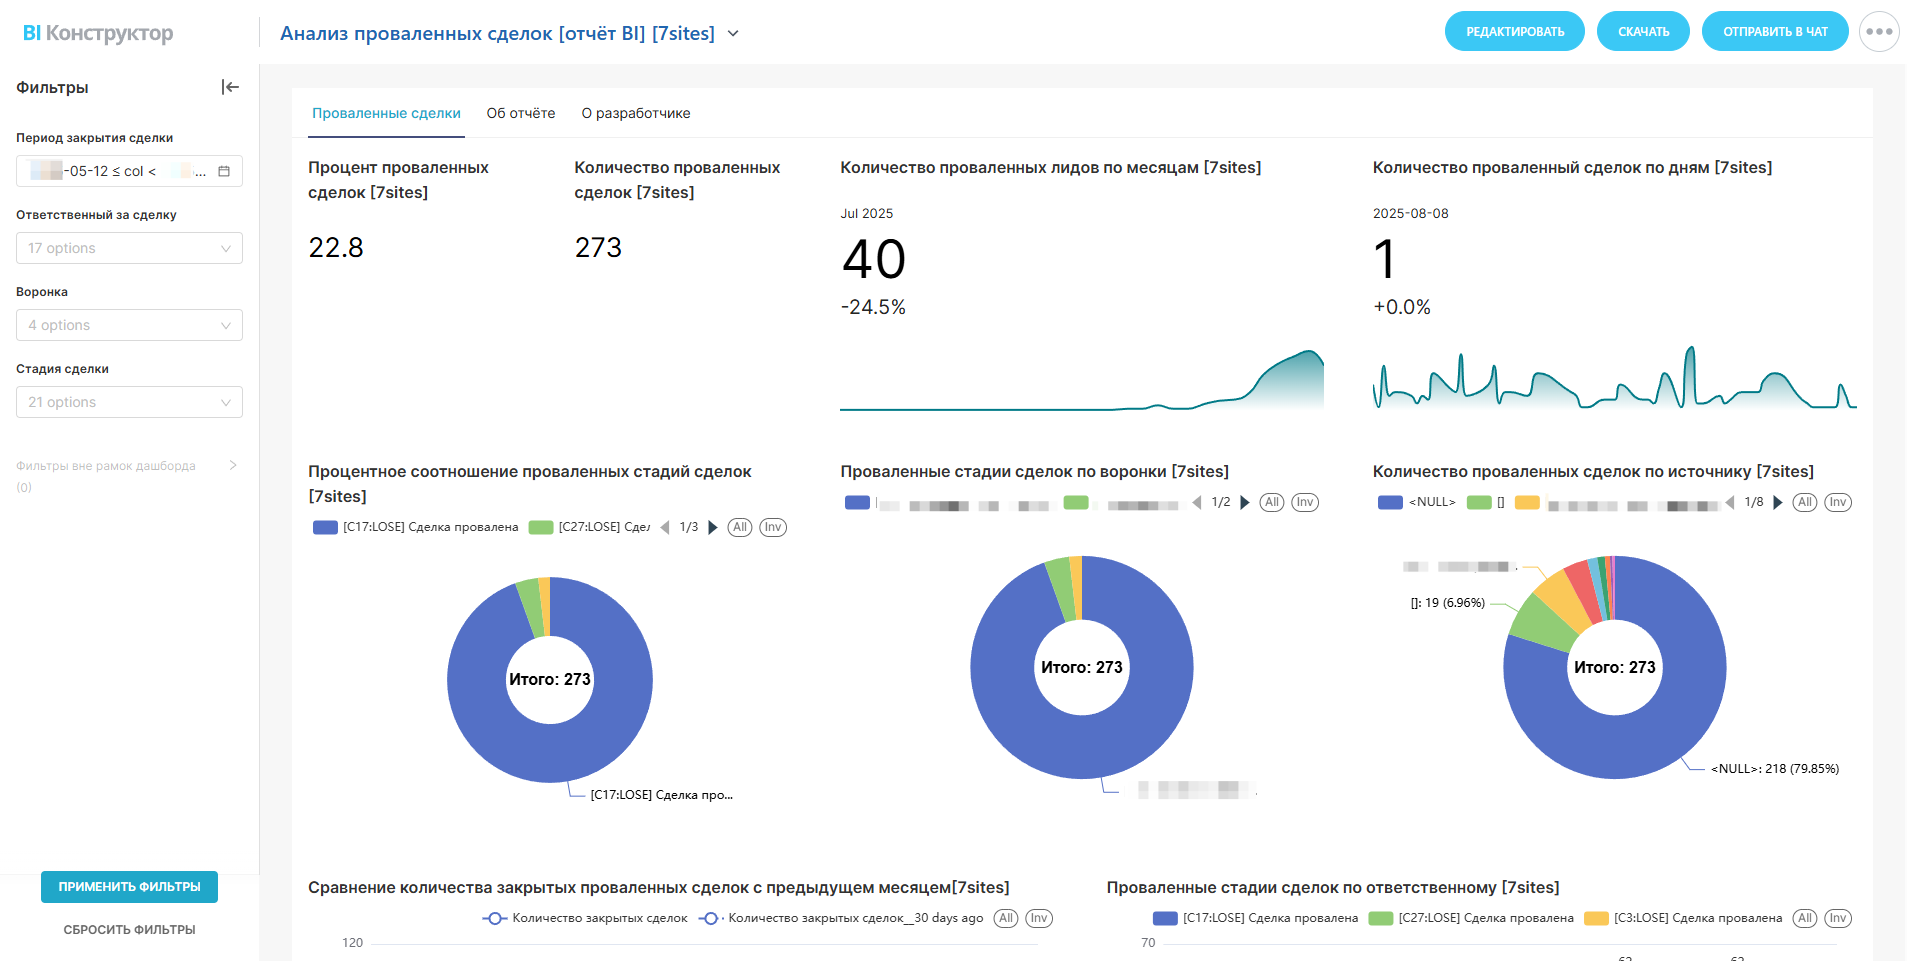Open calendar in period date filter

coord(224,171)
